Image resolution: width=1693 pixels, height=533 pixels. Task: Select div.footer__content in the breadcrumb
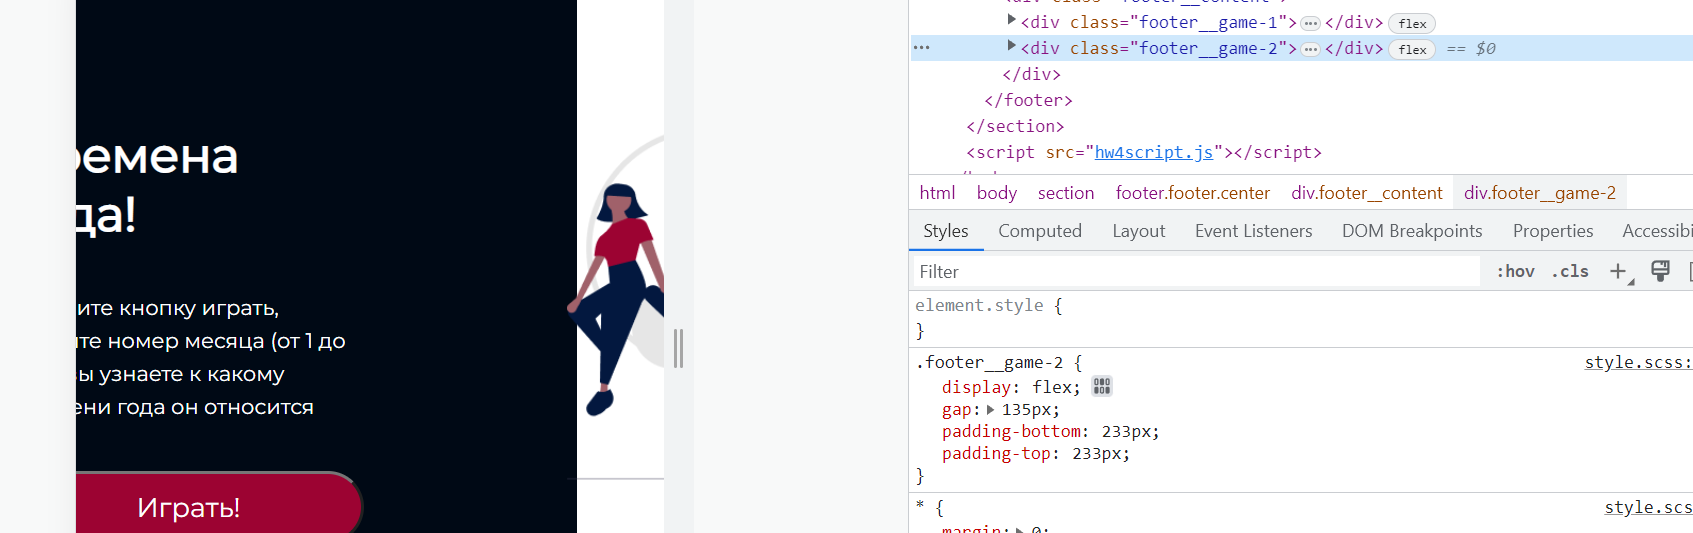(1367, 193)
